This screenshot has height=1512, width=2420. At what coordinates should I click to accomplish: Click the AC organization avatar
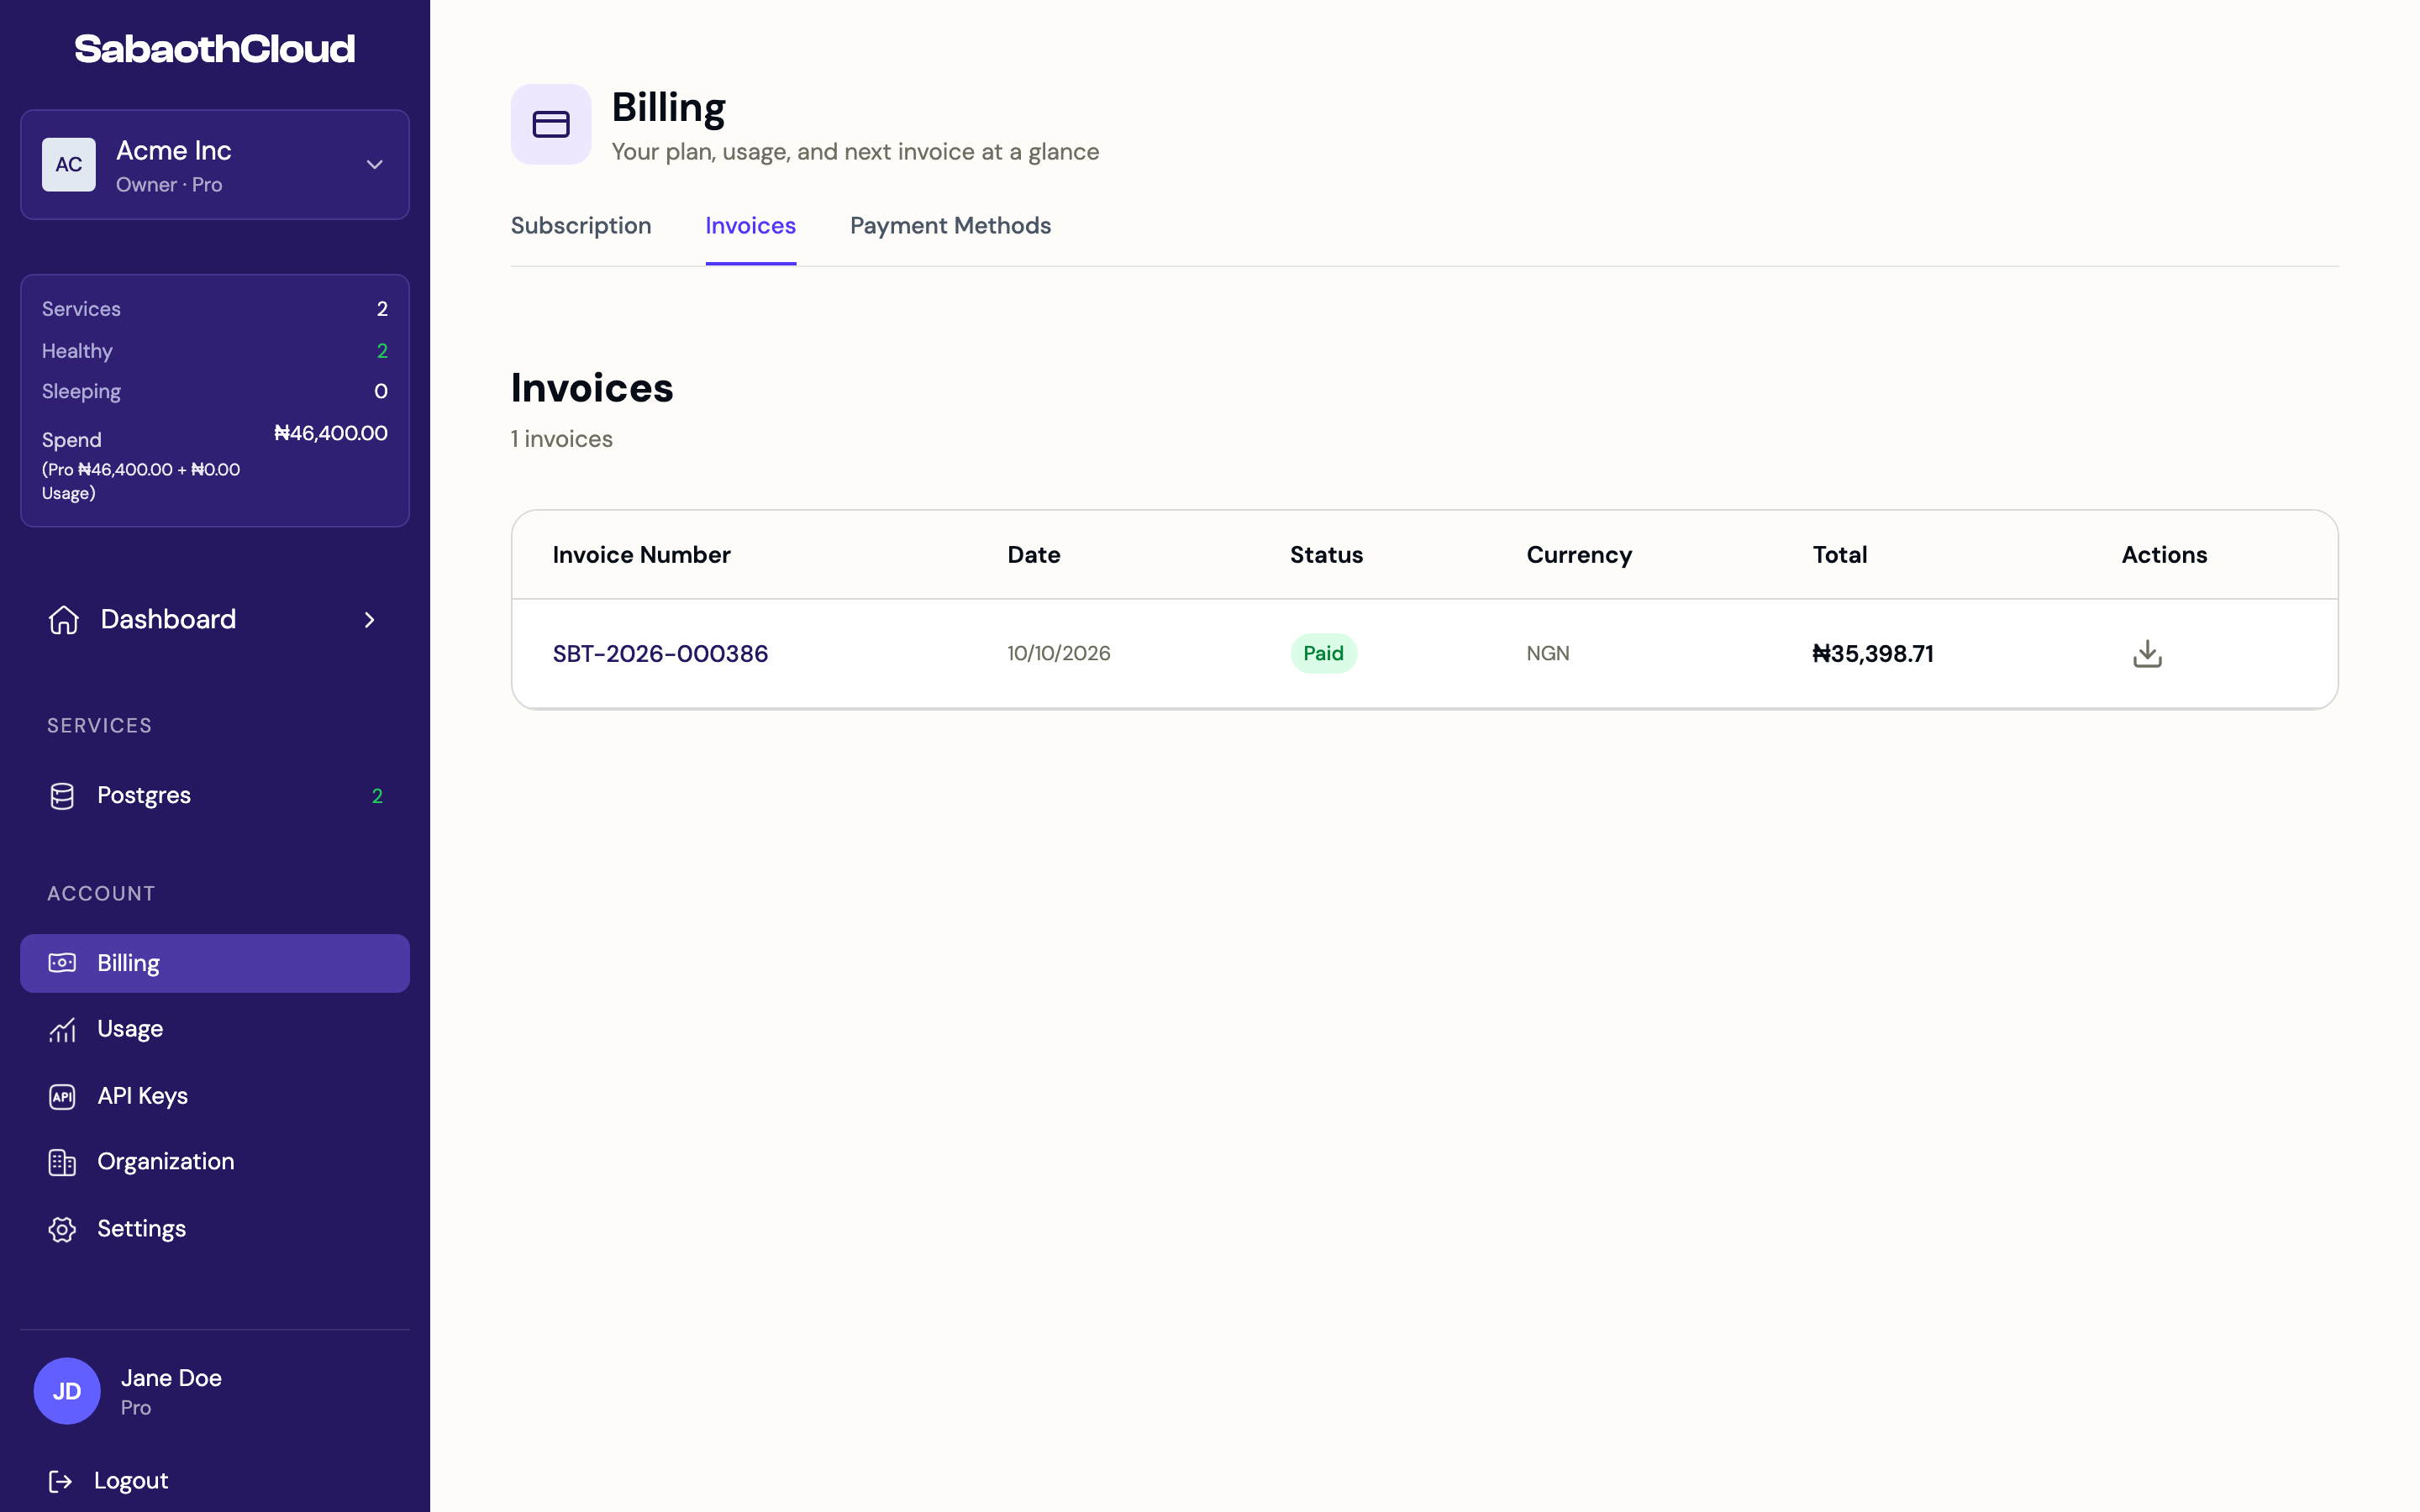click(69, 165)
